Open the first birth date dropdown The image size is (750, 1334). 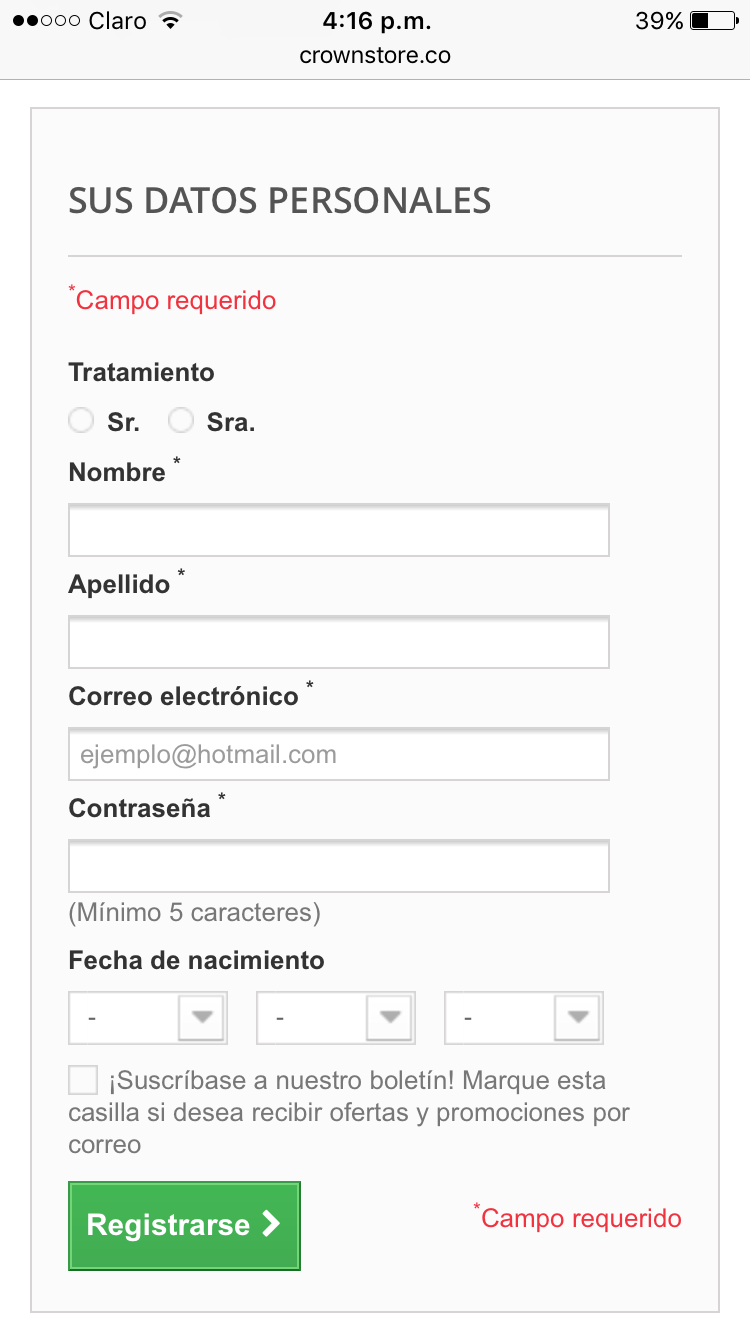[148, 1018]
